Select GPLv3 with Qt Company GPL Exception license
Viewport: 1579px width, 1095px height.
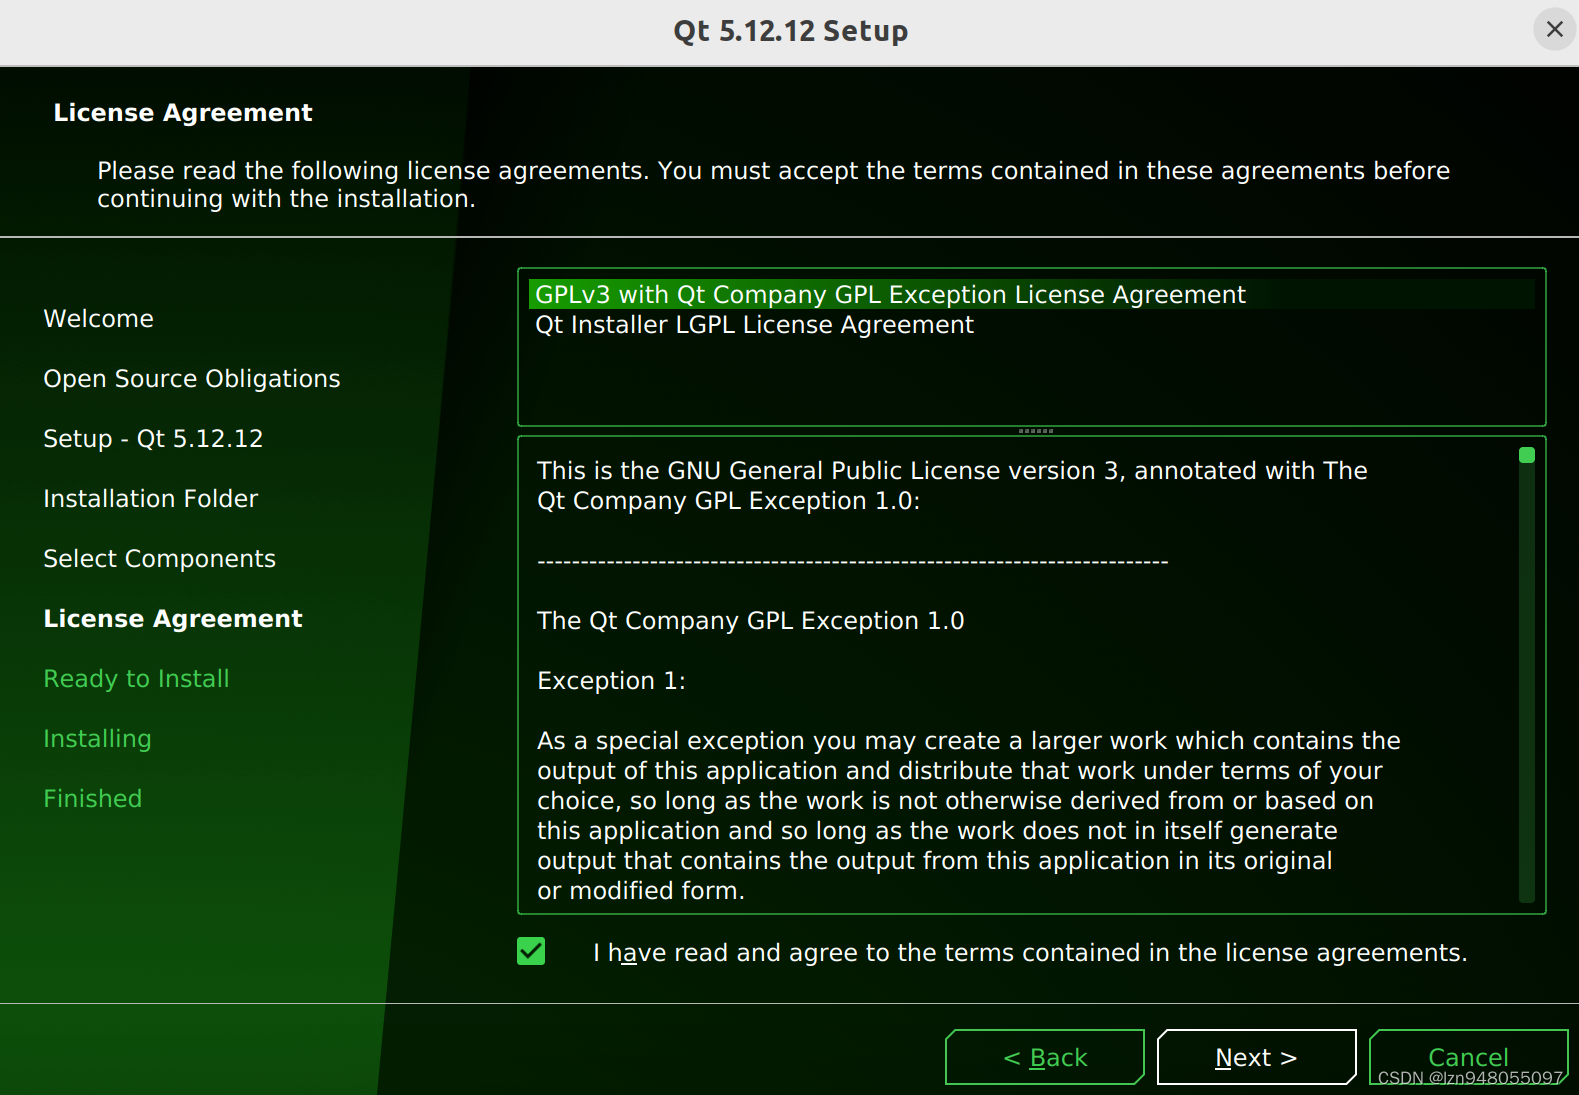(x=1031, y=294)
